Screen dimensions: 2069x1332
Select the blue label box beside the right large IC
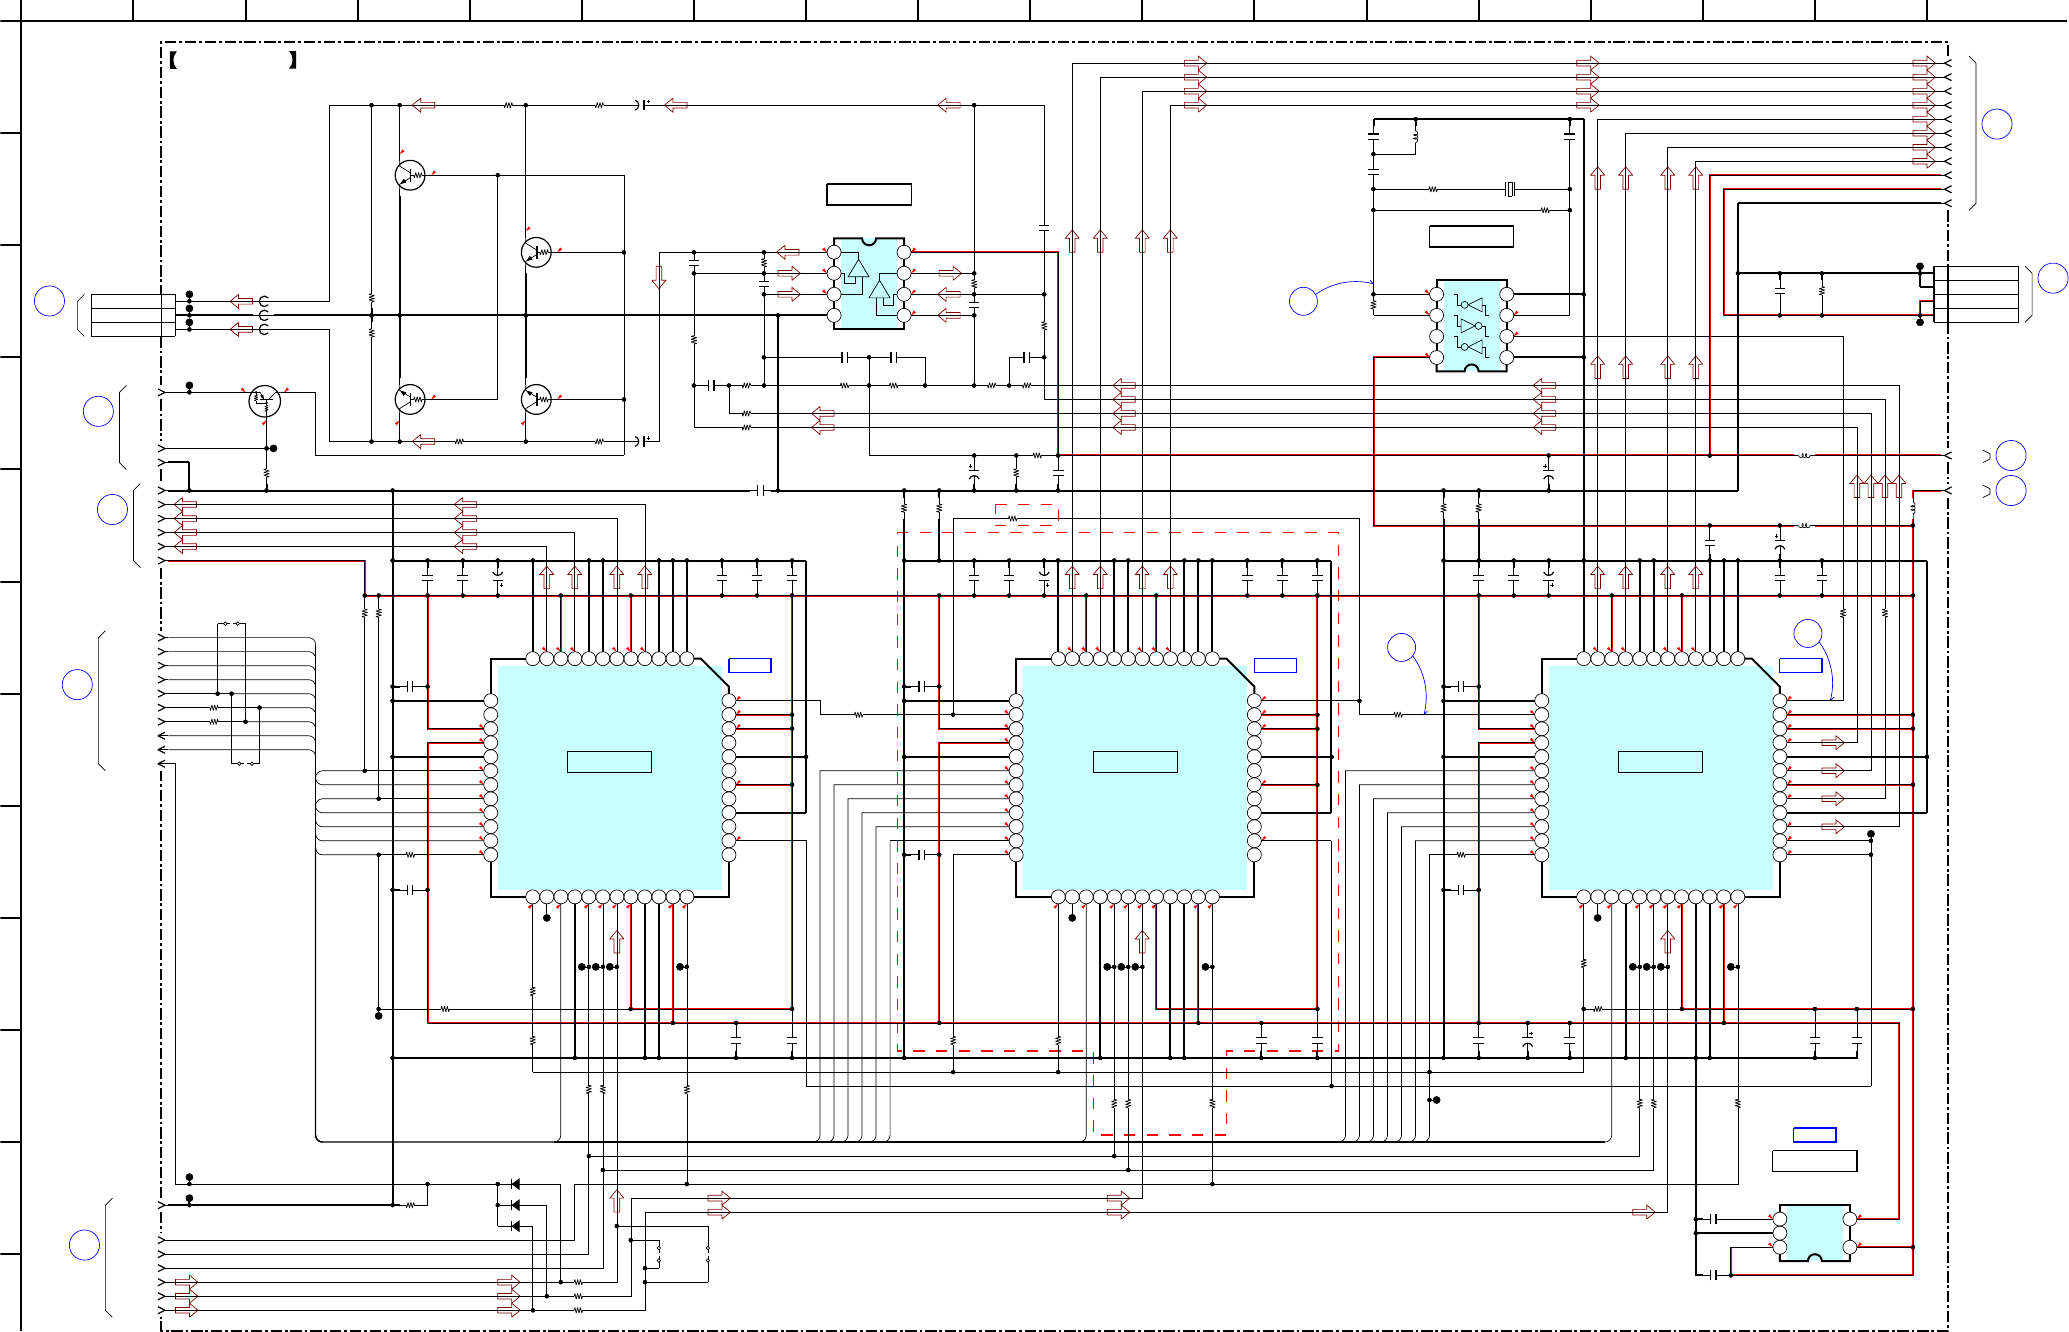coord(1800,665)
